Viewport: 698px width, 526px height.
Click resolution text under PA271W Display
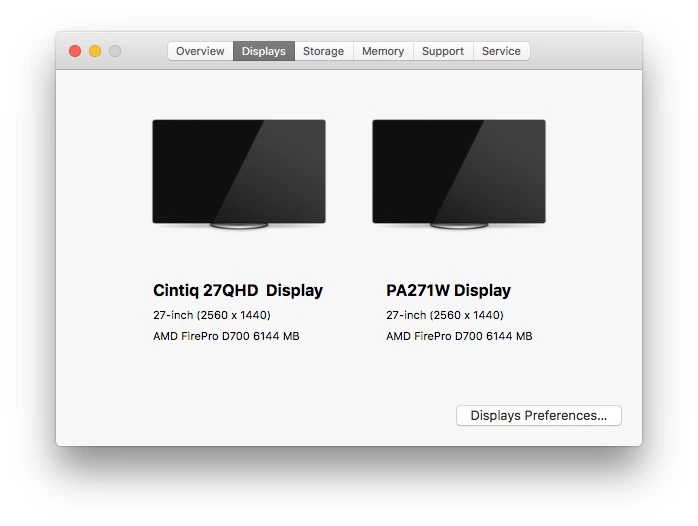pos(445,315)
